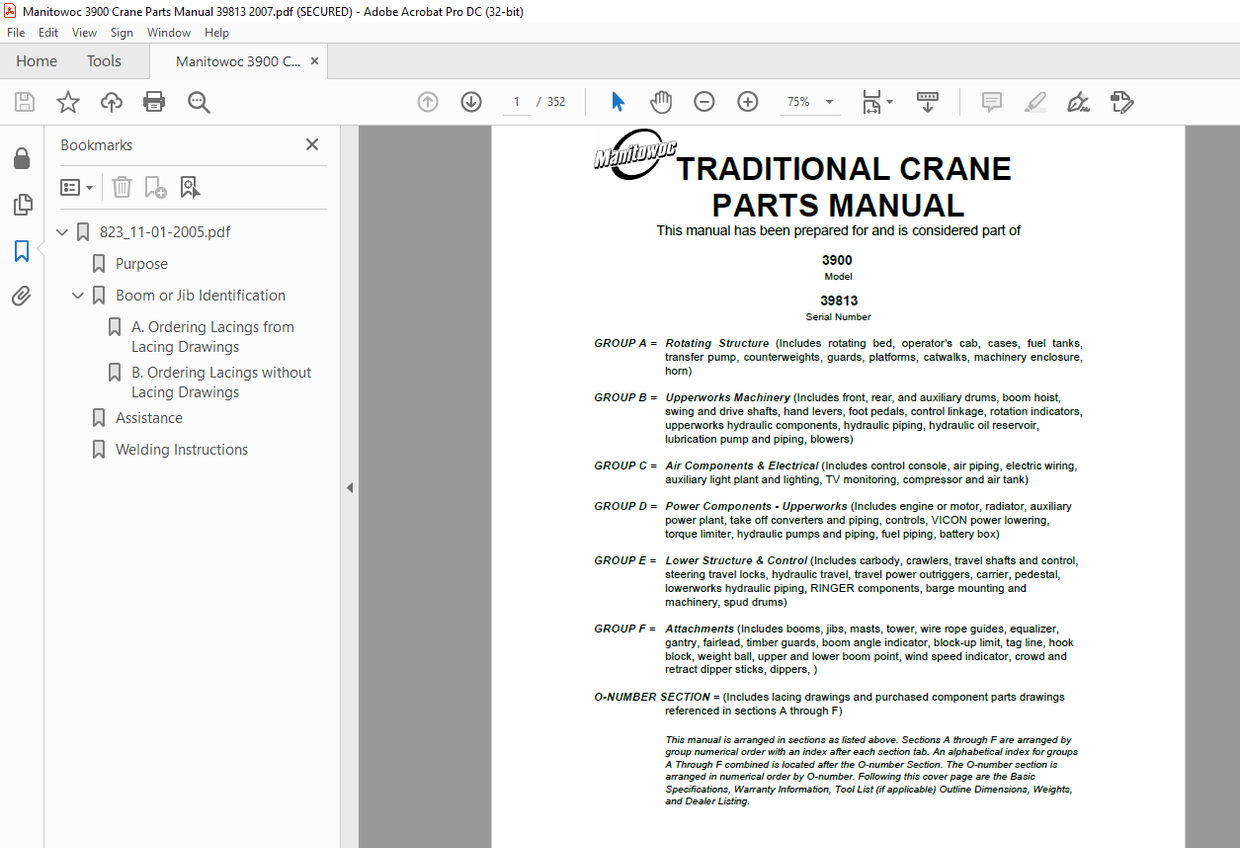Select the Hand tool for panning
1240x848 pixels.
661,101
